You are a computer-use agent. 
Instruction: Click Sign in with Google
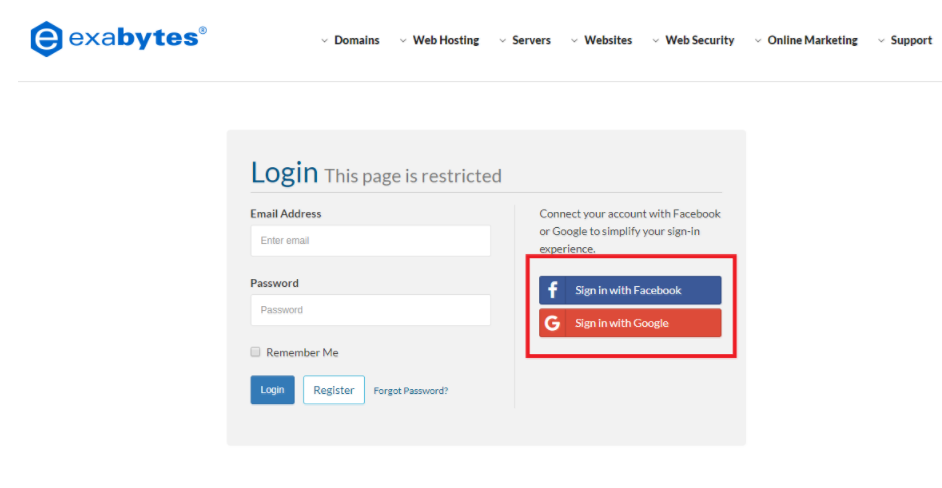click(630, 323)
